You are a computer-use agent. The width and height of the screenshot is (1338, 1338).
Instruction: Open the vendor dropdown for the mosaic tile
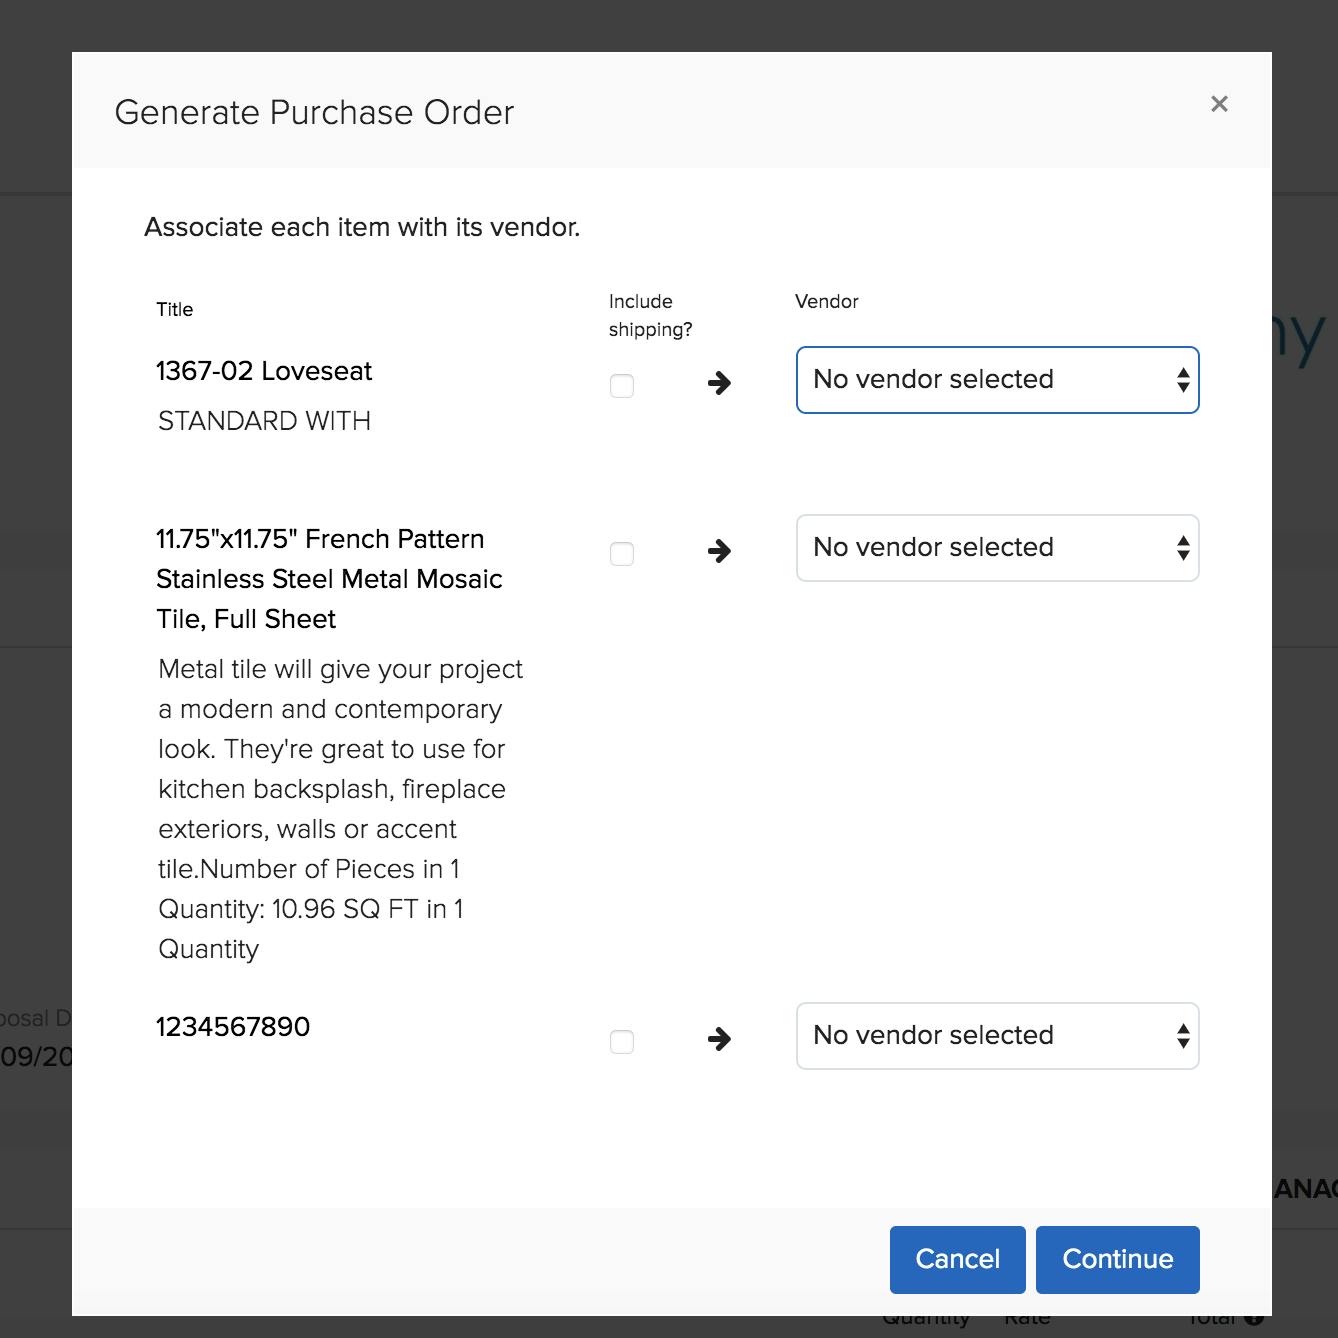coord(997,548)
